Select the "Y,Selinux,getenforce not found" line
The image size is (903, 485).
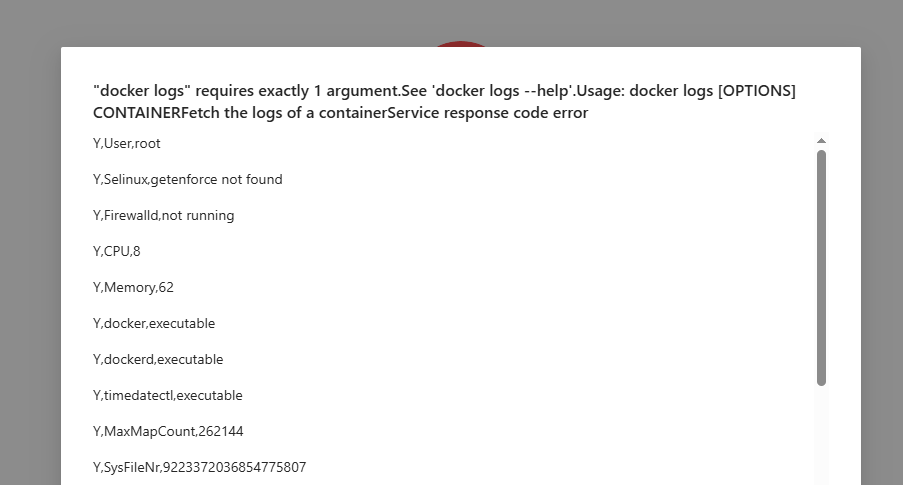click(187, 179)
